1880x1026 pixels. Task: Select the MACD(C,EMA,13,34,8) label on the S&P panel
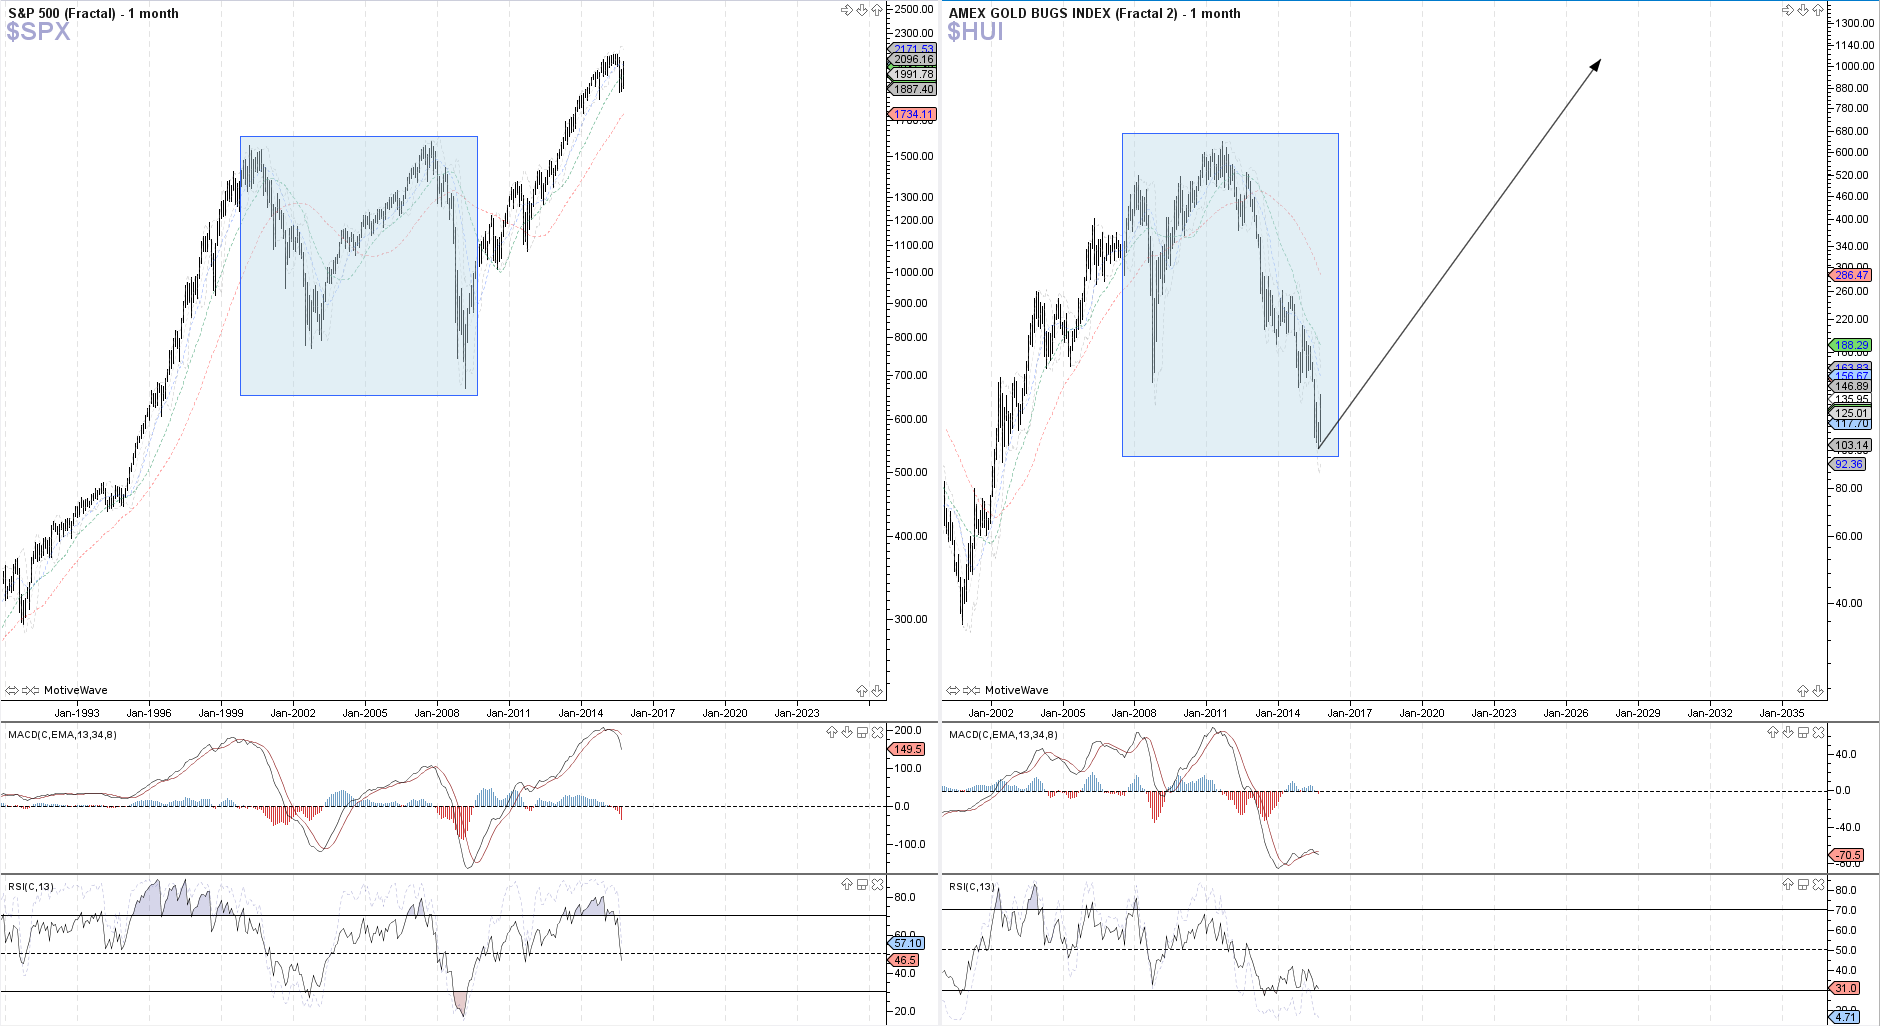point(62,735)
